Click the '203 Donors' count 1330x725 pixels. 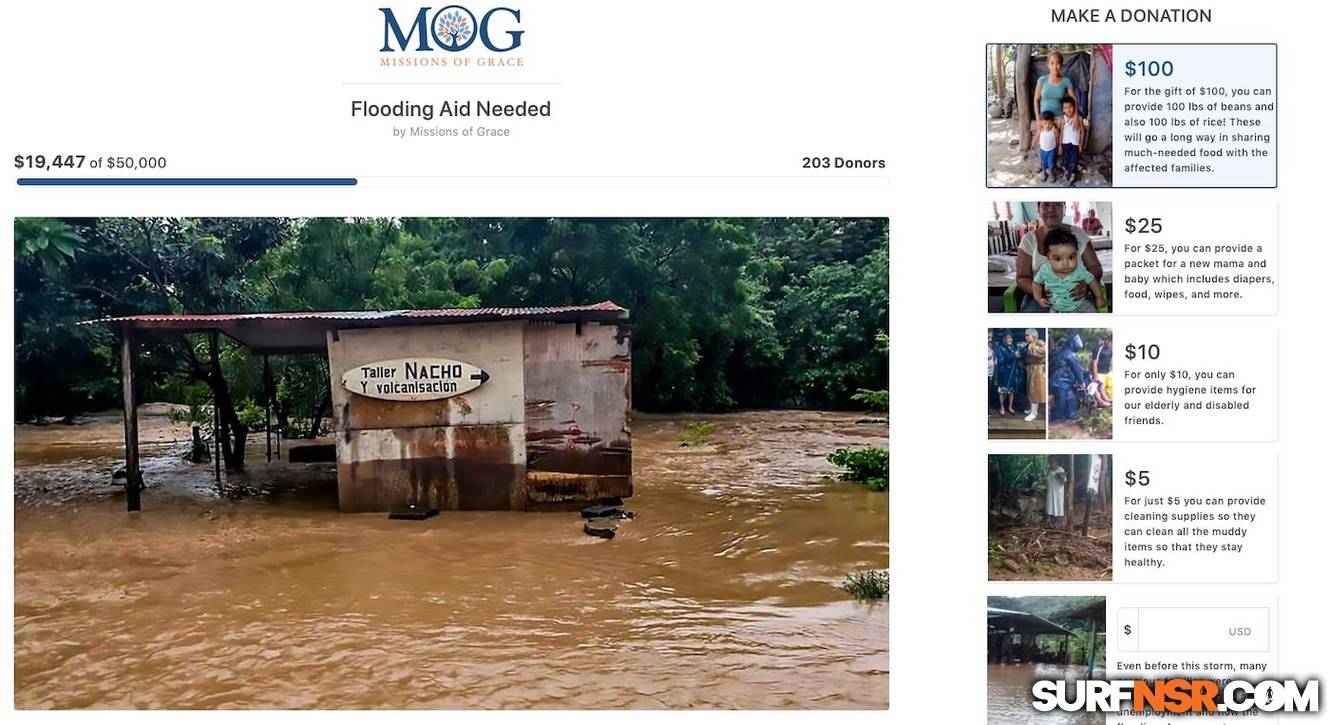(x=843, y=163)
